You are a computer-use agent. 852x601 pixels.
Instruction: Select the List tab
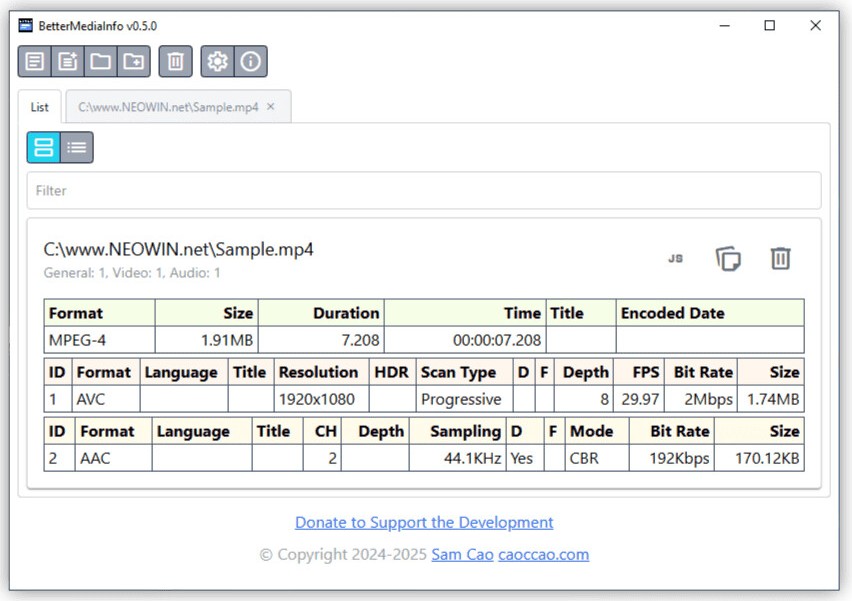coord(40,107)
